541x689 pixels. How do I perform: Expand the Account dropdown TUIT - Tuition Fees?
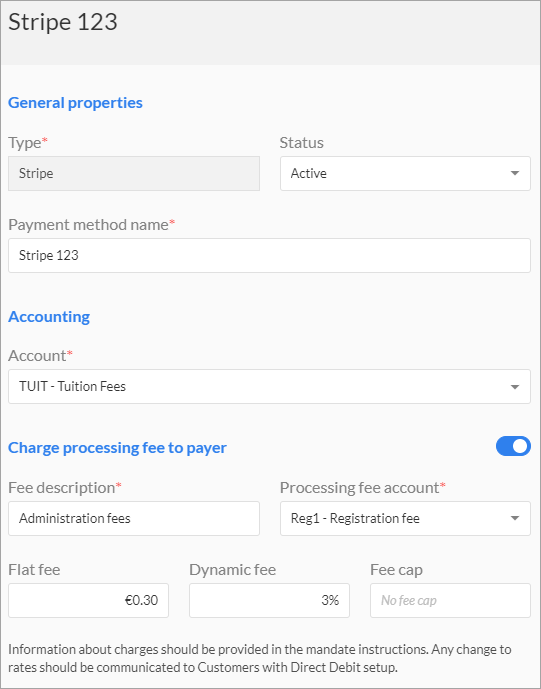point(269,387)
